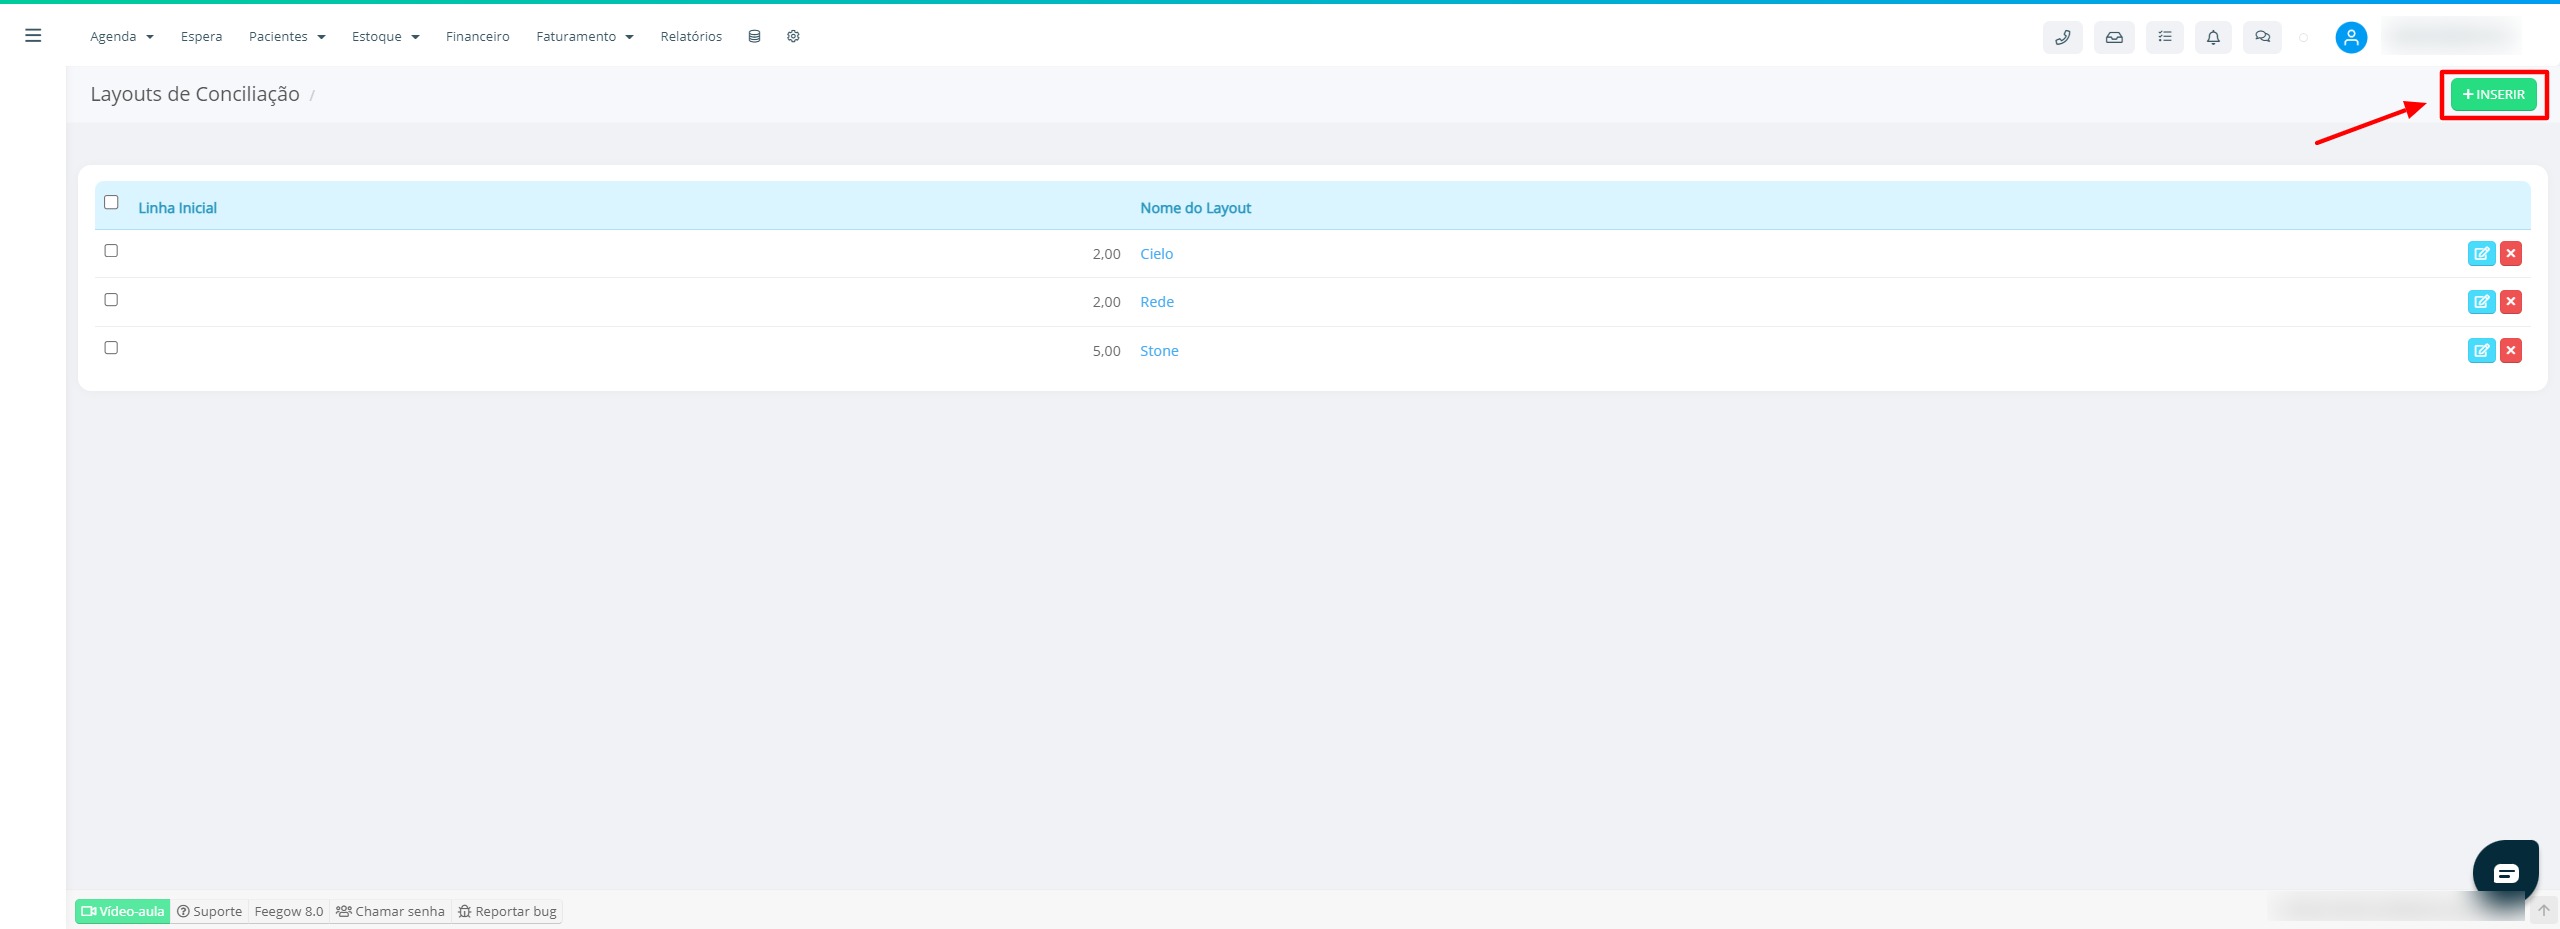Edit the Rede layout
The image size is (2560, 929).
coord(2481,302)
